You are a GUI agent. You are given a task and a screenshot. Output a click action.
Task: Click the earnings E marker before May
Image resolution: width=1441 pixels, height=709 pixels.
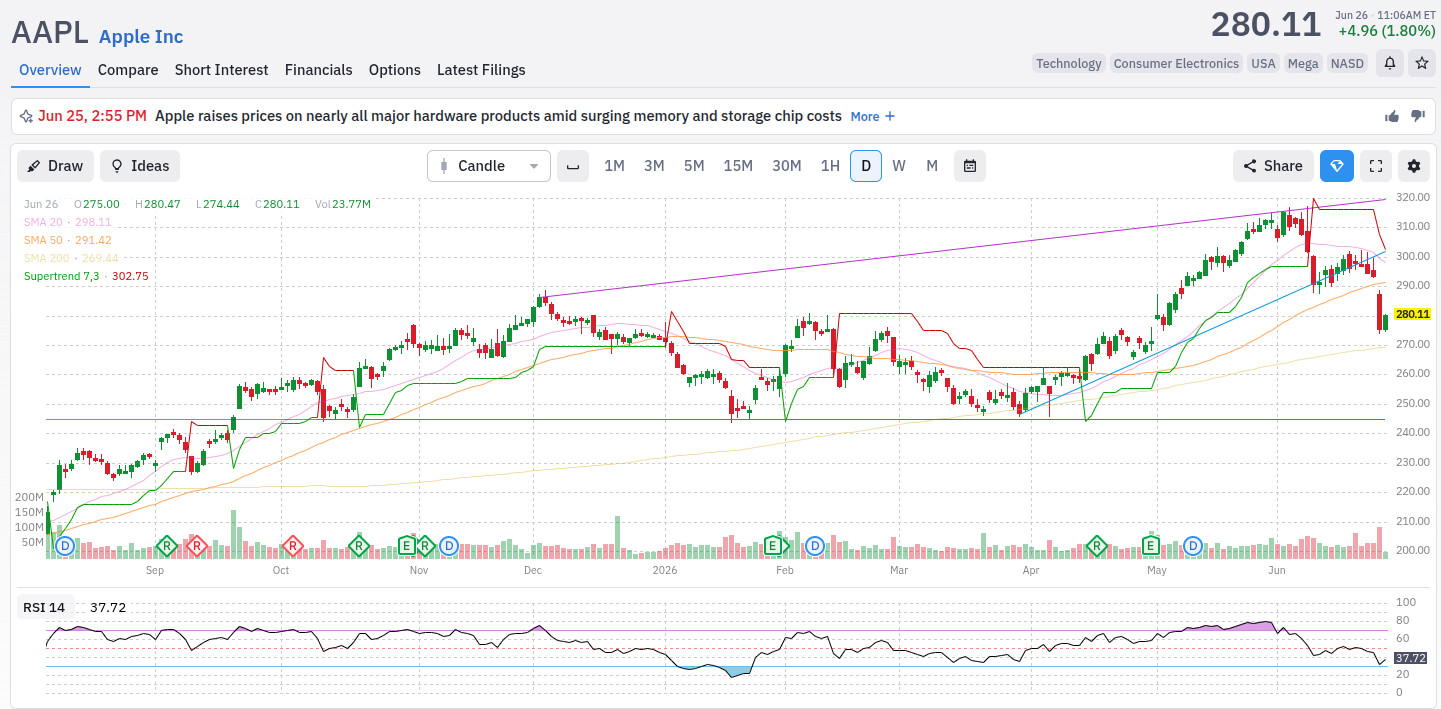[1151, 546]
